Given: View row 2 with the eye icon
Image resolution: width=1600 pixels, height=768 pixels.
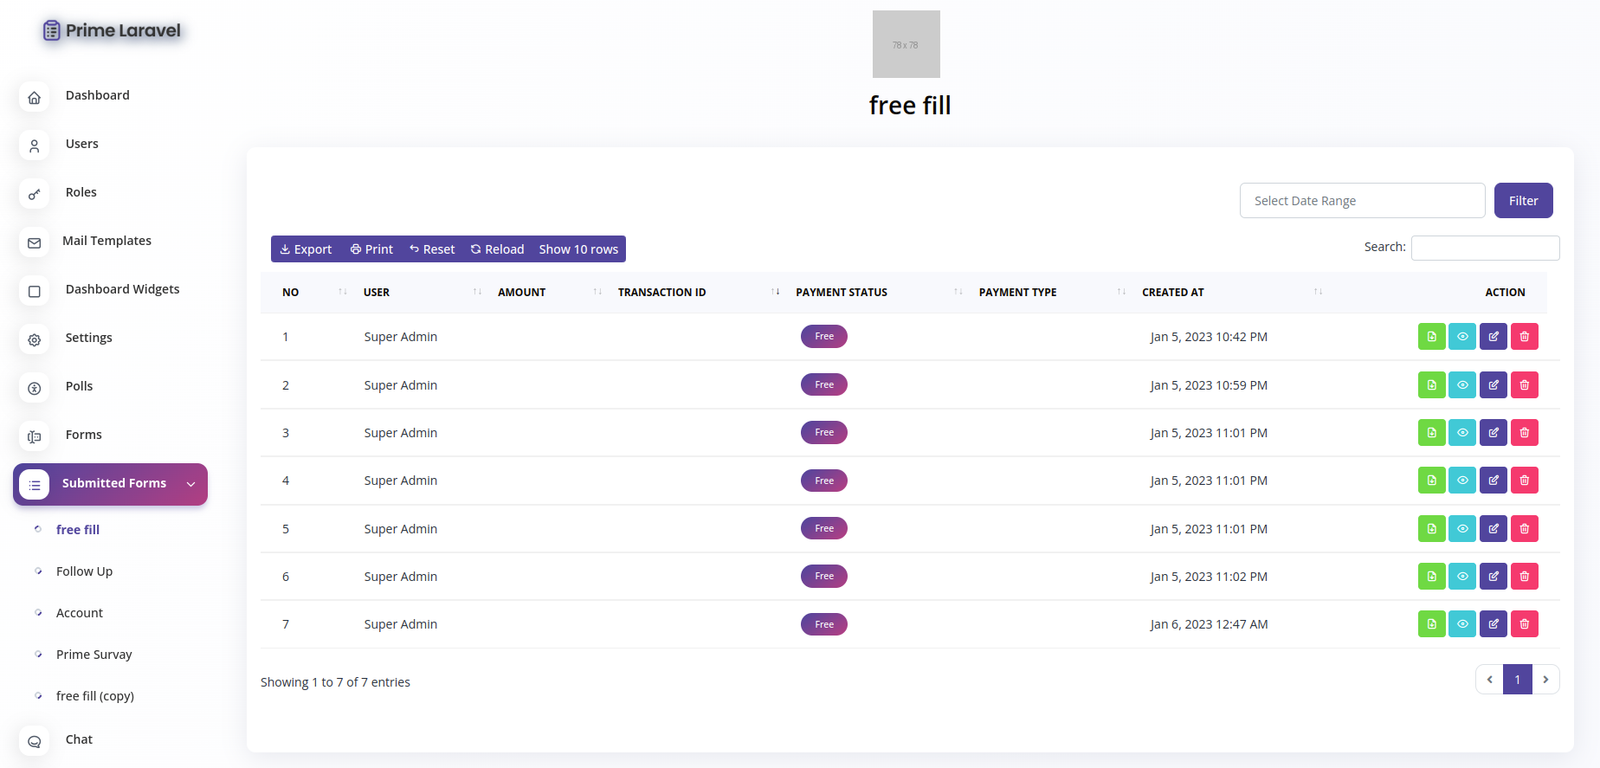Looking at the screenshot, I should coord(1462,385).
